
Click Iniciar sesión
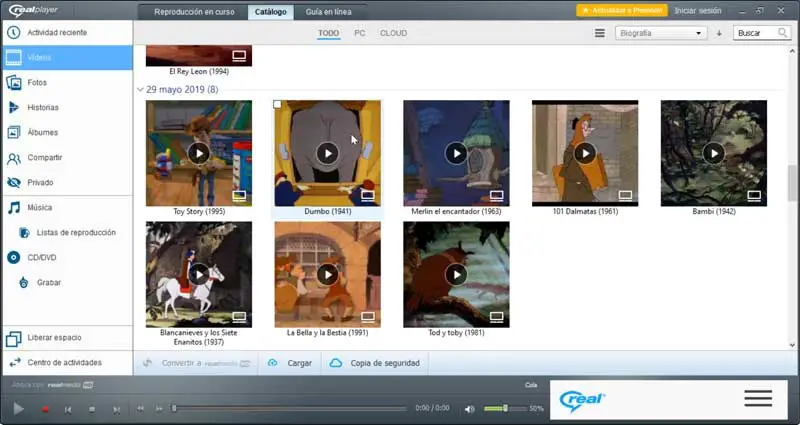(697, 11)
